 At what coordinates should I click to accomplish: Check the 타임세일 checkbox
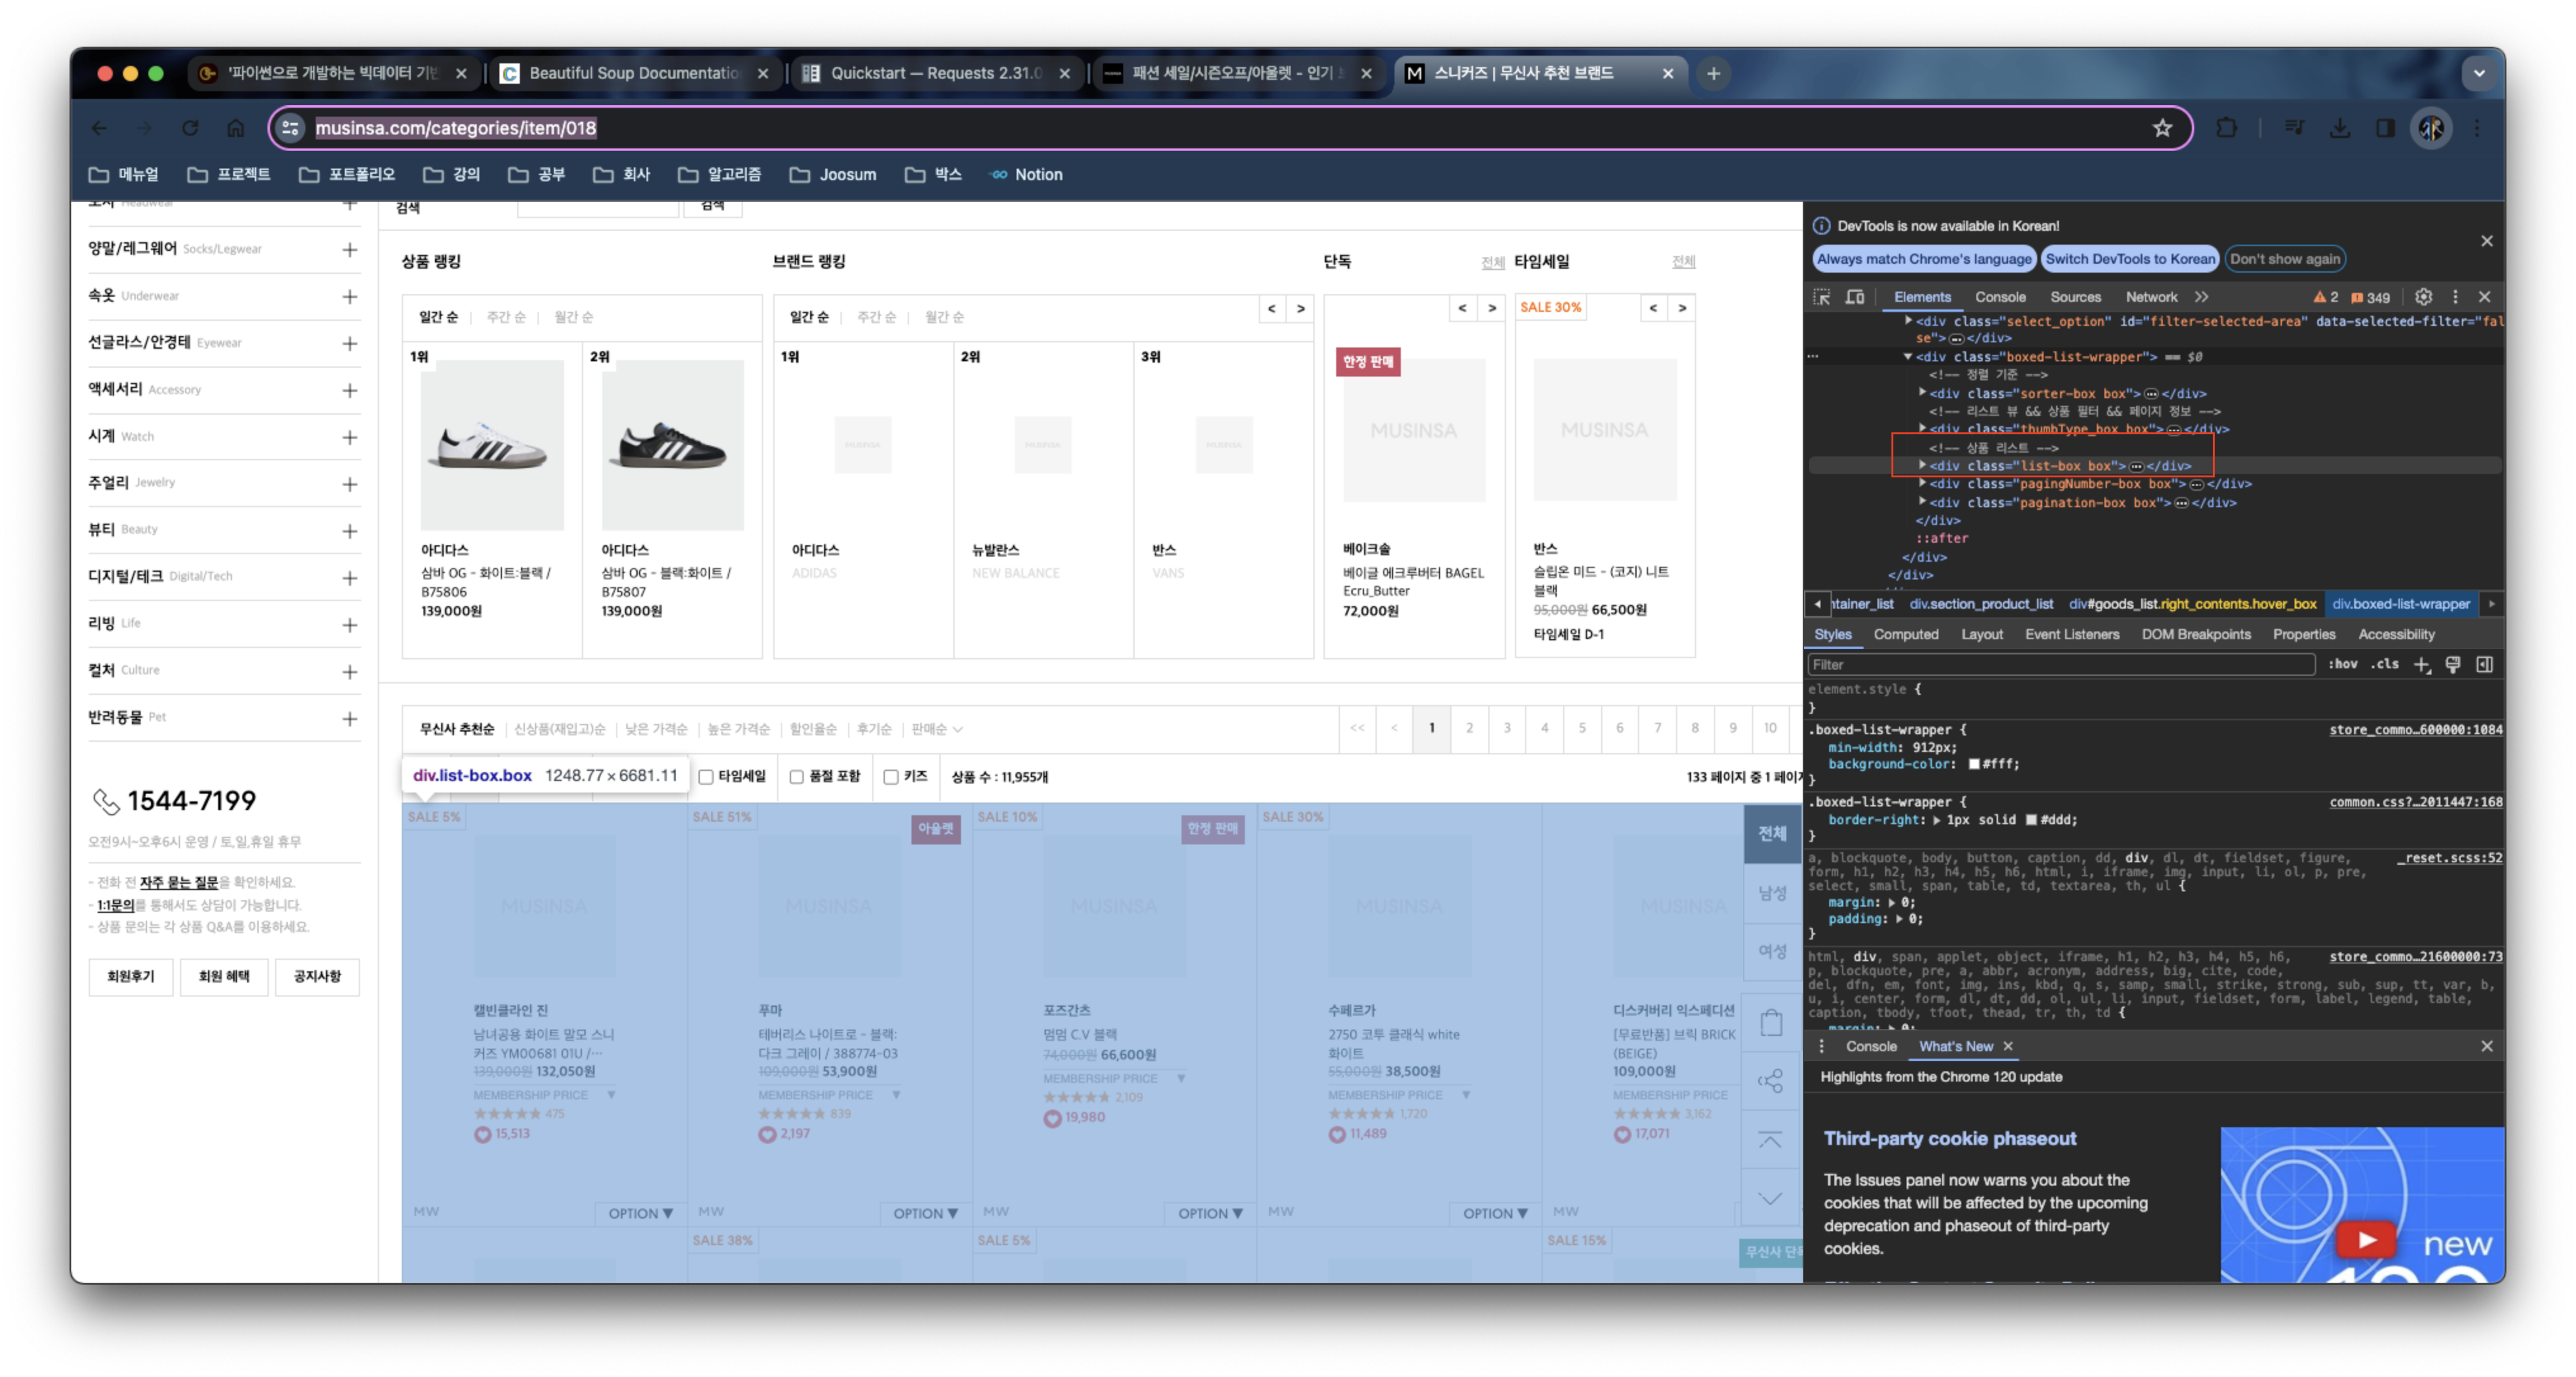(x=706, y=777)
